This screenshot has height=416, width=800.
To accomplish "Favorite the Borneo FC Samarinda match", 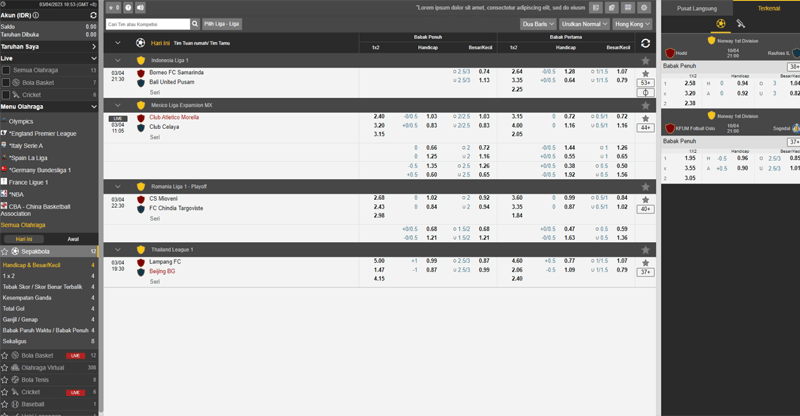I will coord(645,73).
